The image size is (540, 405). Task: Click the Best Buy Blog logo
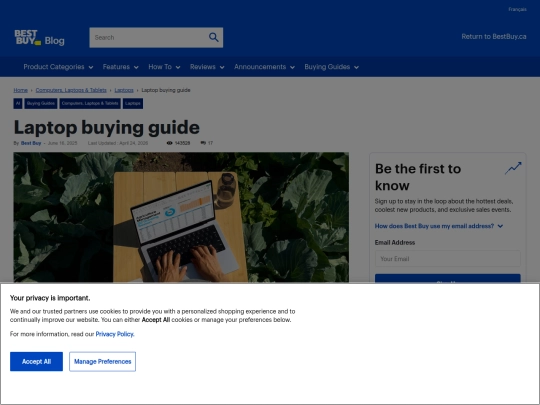[x=39, y=38]
